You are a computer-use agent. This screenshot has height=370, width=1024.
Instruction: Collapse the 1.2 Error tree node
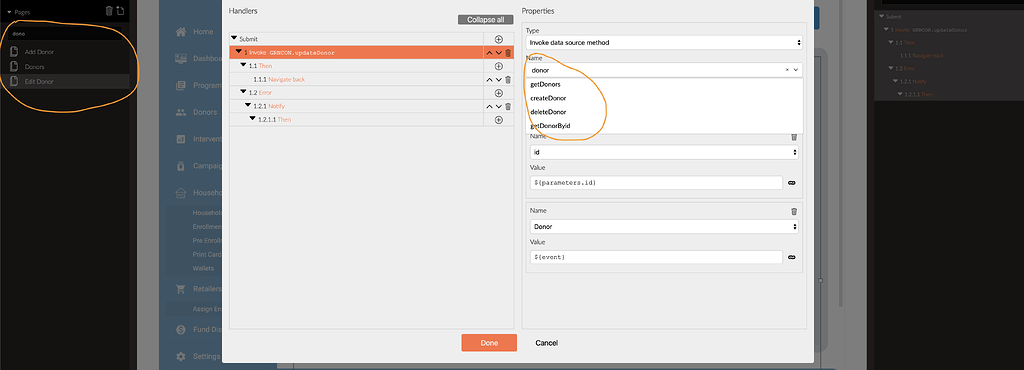pyautogui.click(x=243, y=92)
